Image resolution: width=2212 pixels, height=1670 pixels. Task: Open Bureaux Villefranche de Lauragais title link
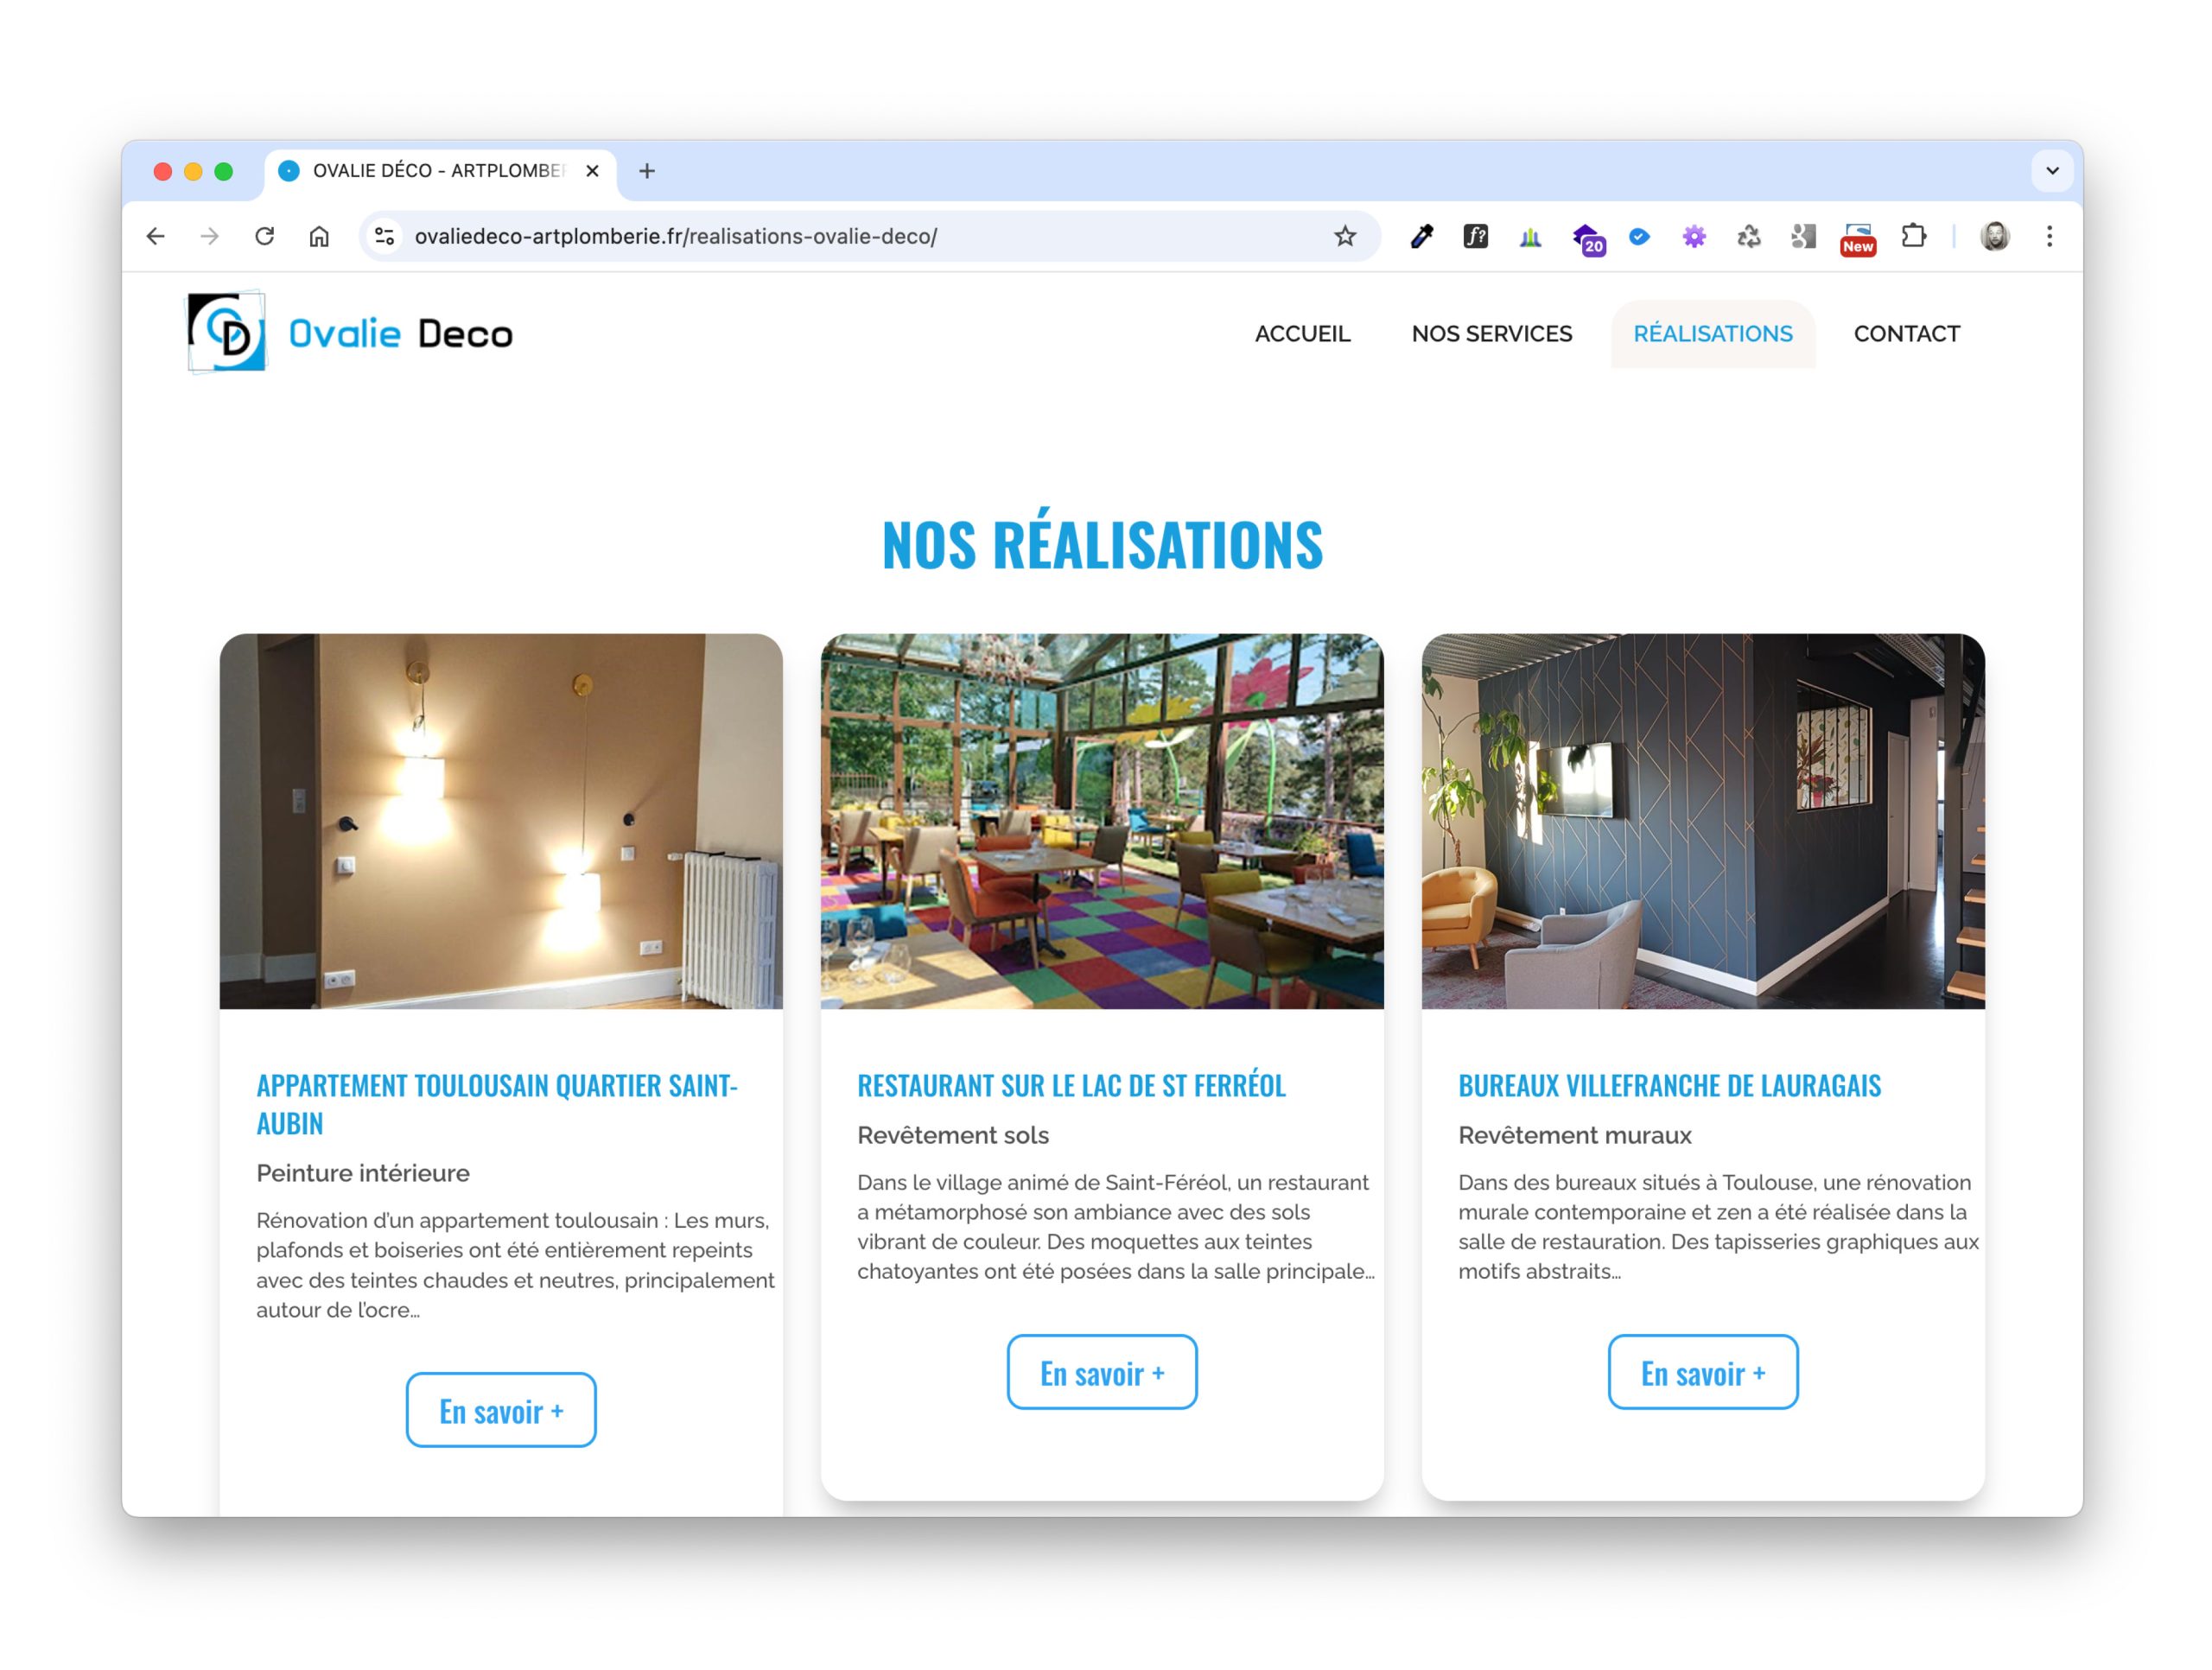pos(1669,1085)
